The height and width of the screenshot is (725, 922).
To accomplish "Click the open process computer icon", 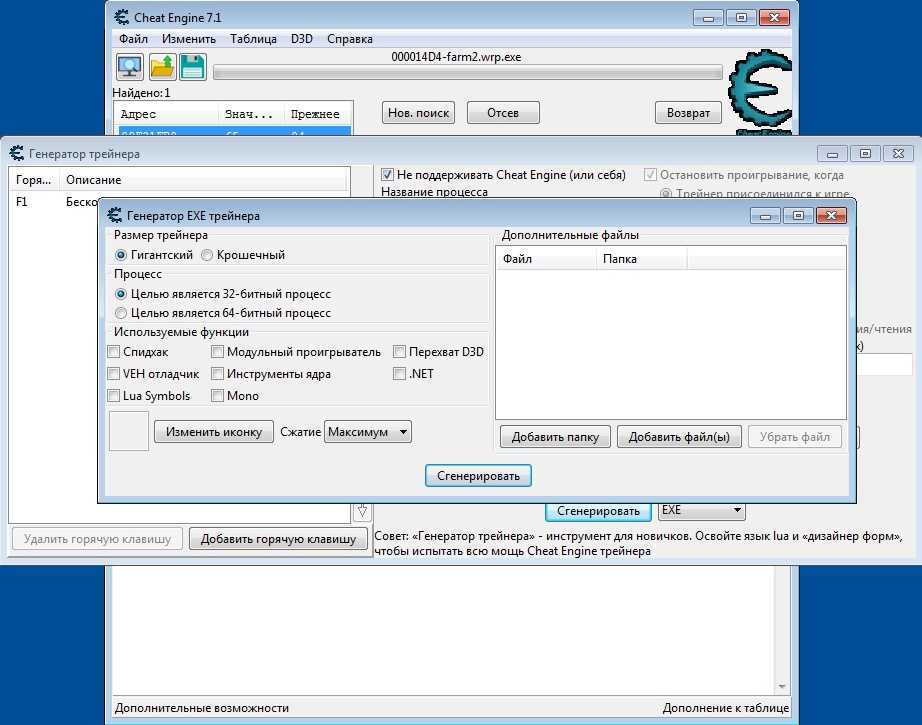I will (130, 67).
